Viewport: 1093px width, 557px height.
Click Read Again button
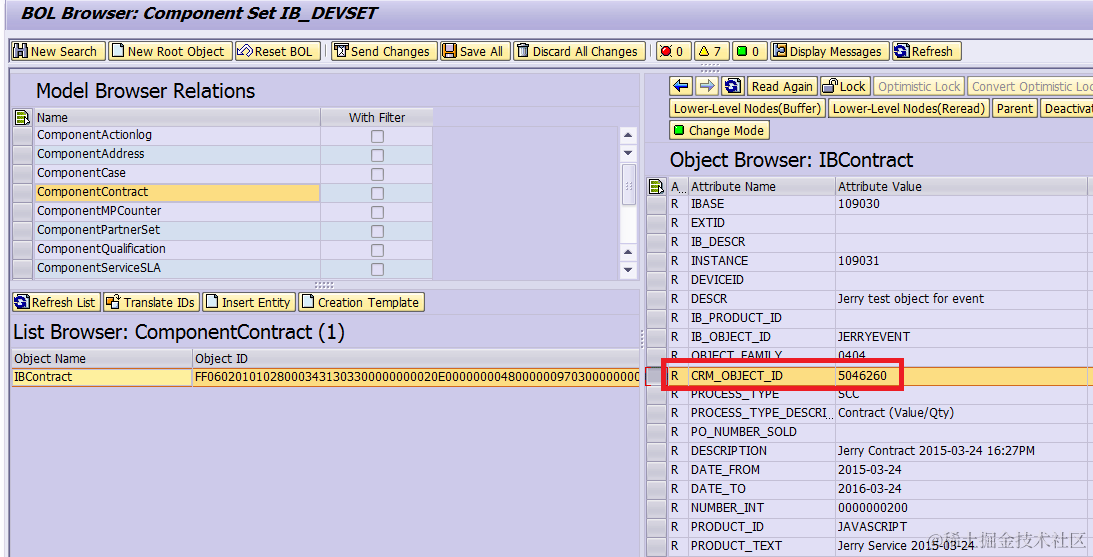782,86
